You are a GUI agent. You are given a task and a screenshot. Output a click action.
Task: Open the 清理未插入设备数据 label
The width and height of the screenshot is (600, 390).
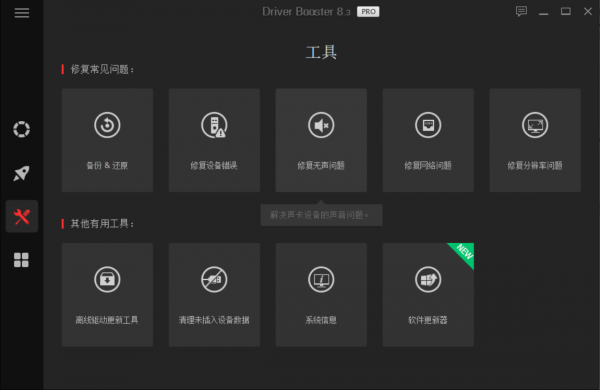(214, 320)
